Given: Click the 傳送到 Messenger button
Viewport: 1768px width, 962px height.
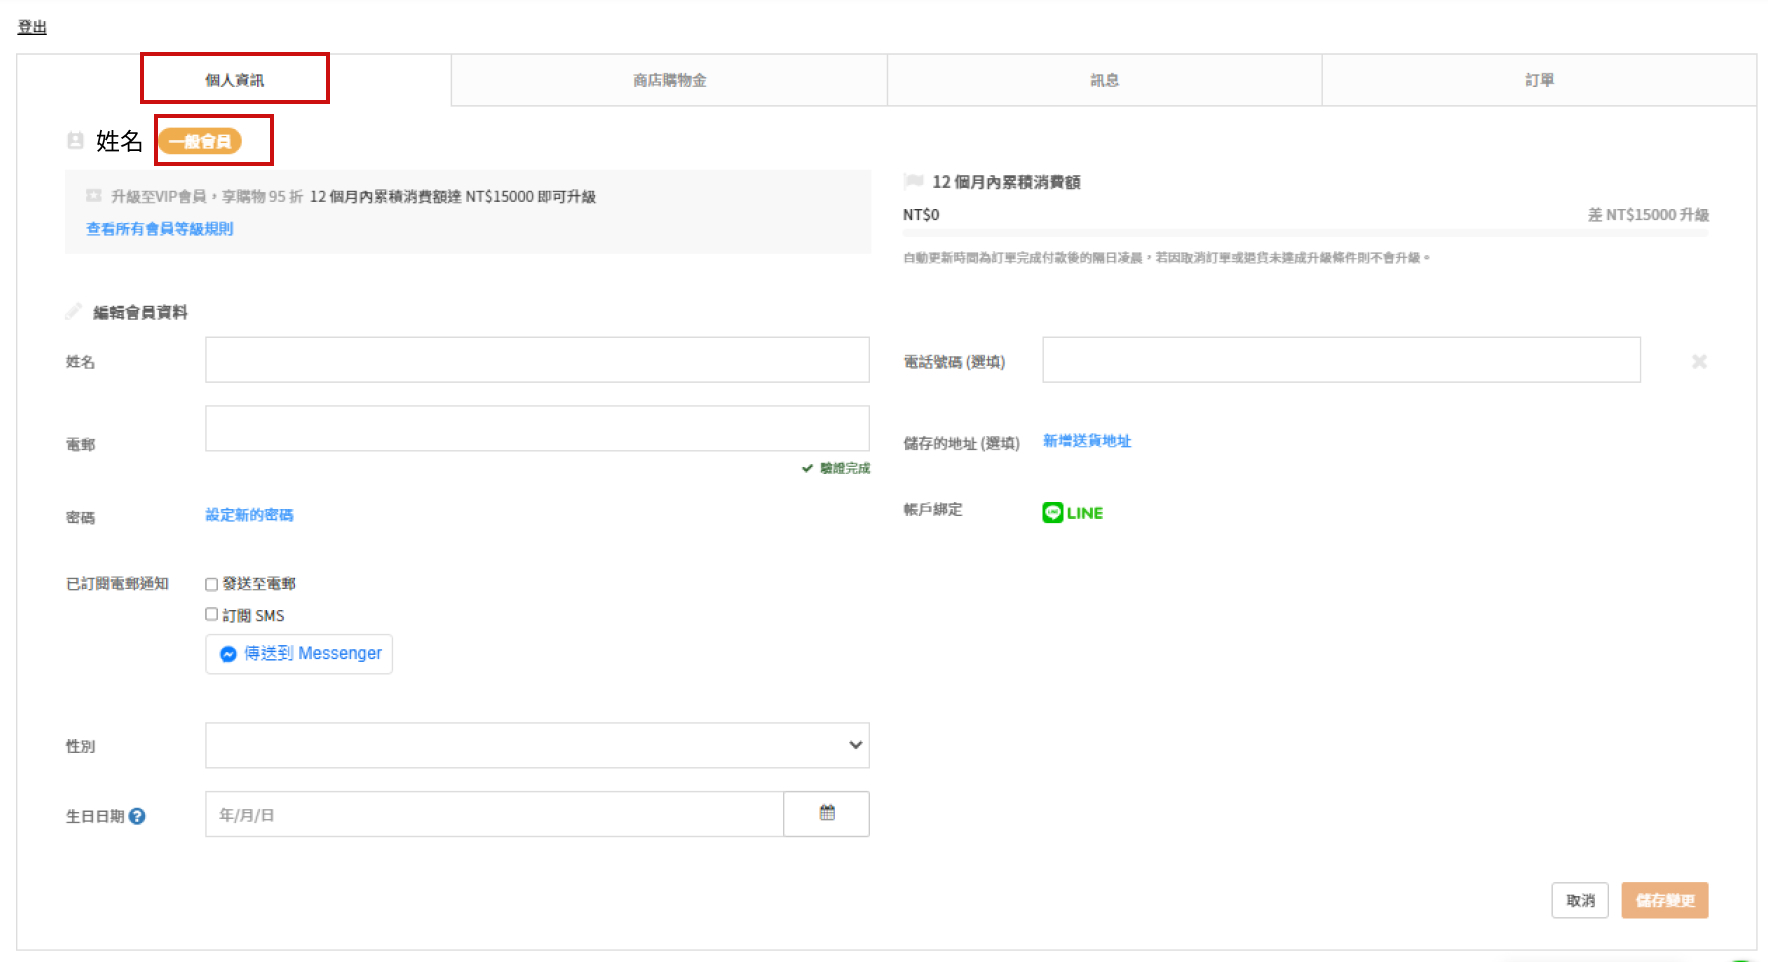Looking at the screenshot, I should click(299, 654).
